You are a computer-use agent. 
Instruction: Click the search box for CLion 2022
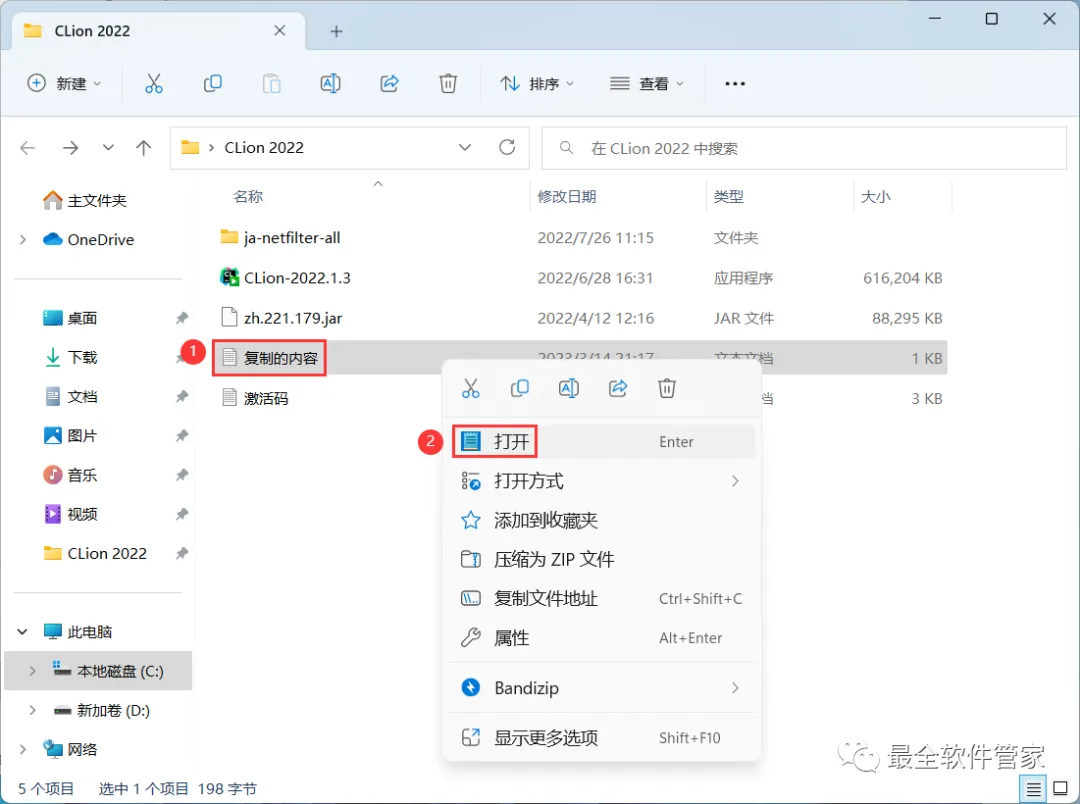[x=804, y=148]
